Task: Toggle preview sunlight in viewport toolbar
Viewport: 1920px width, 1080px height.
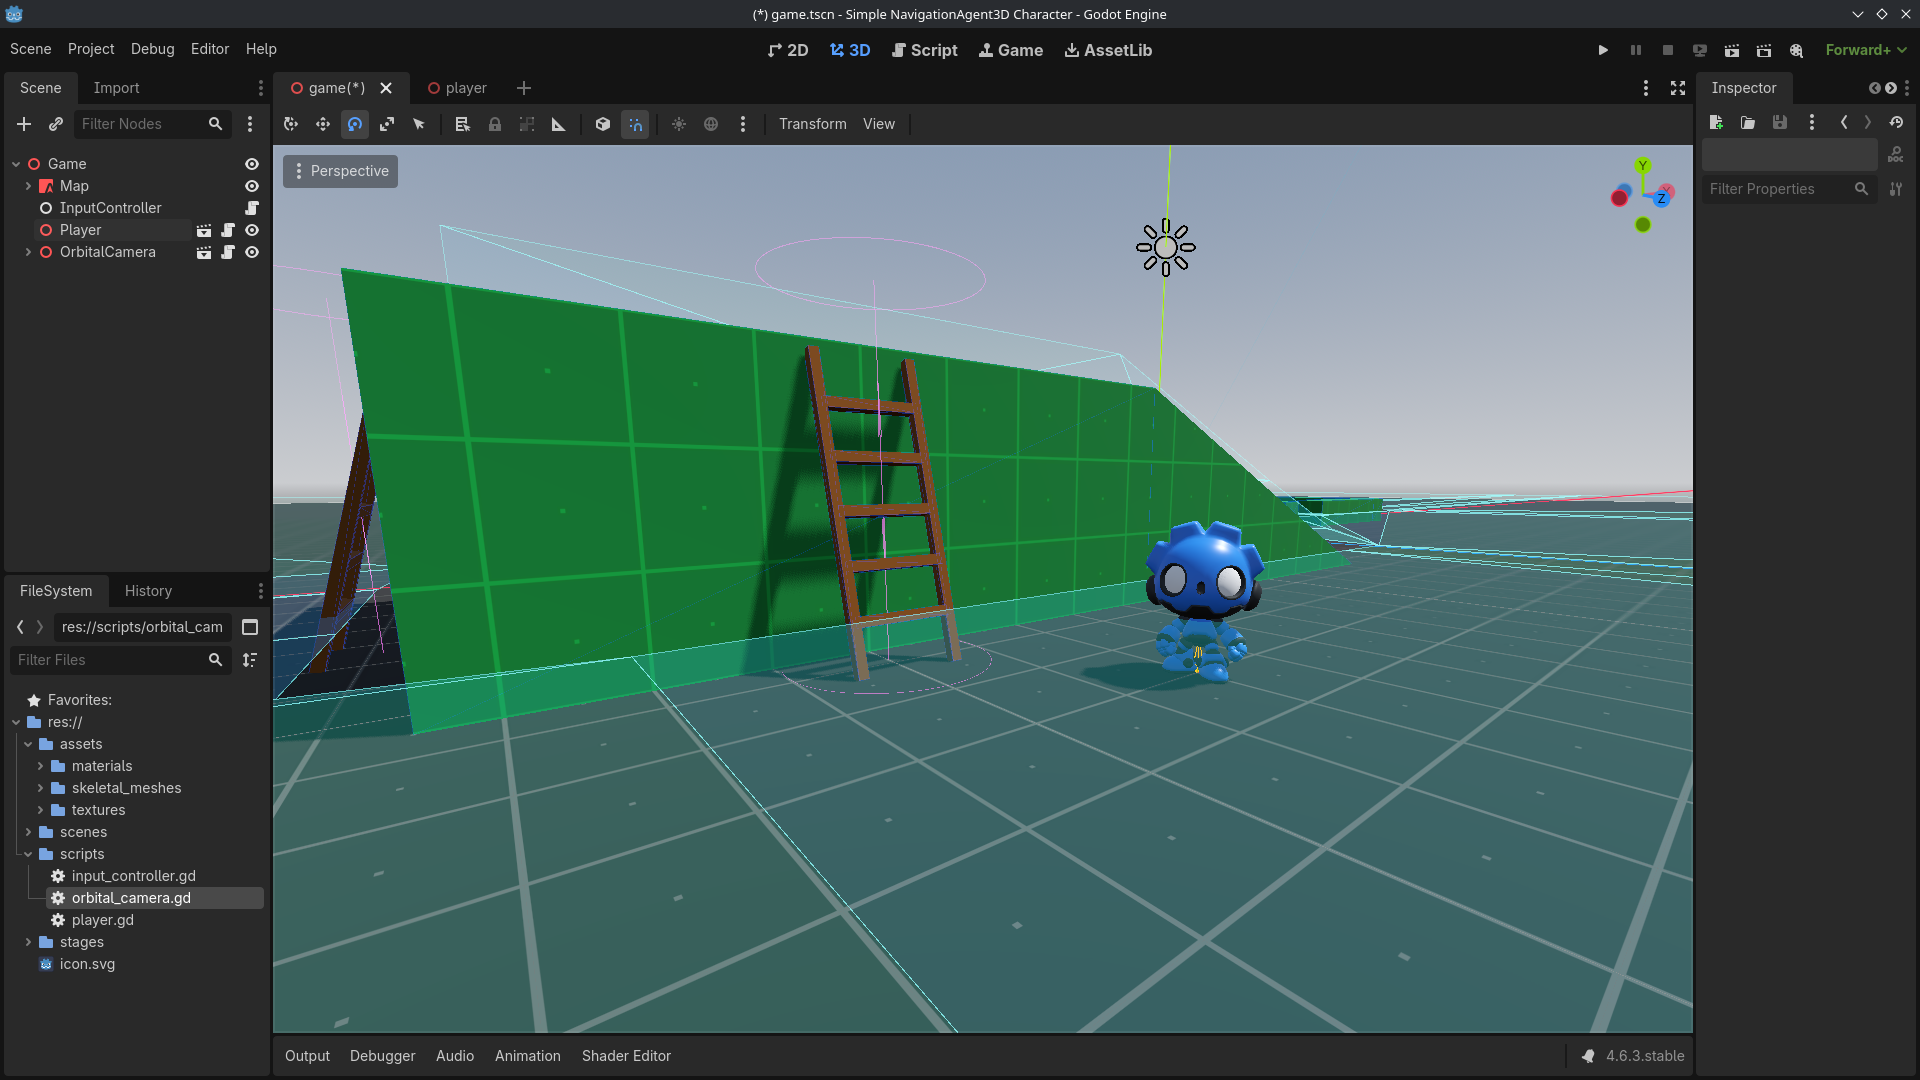Action: [679, 124]
